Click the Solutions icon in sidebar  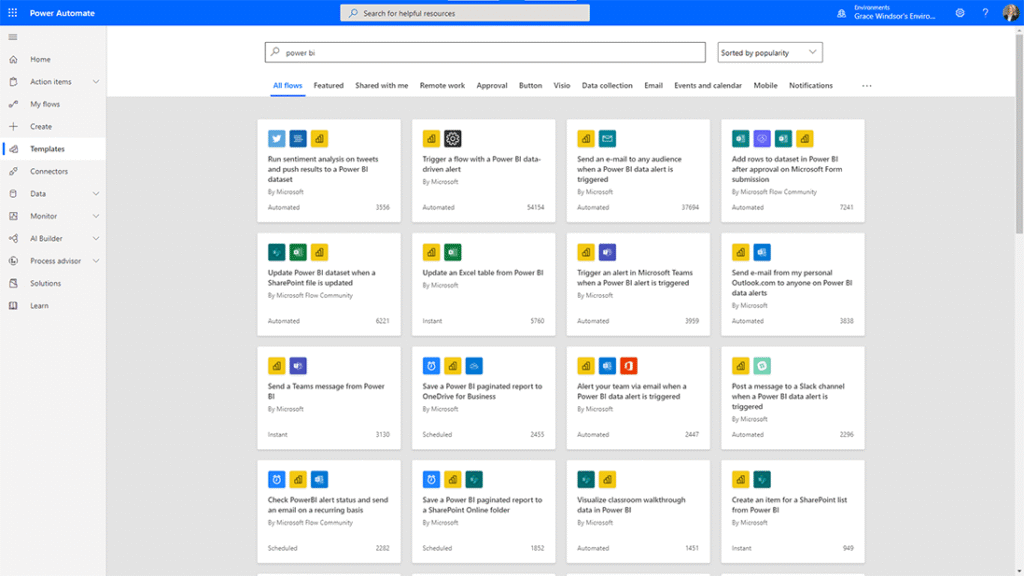pyautogui.click(x=13, y=283)
